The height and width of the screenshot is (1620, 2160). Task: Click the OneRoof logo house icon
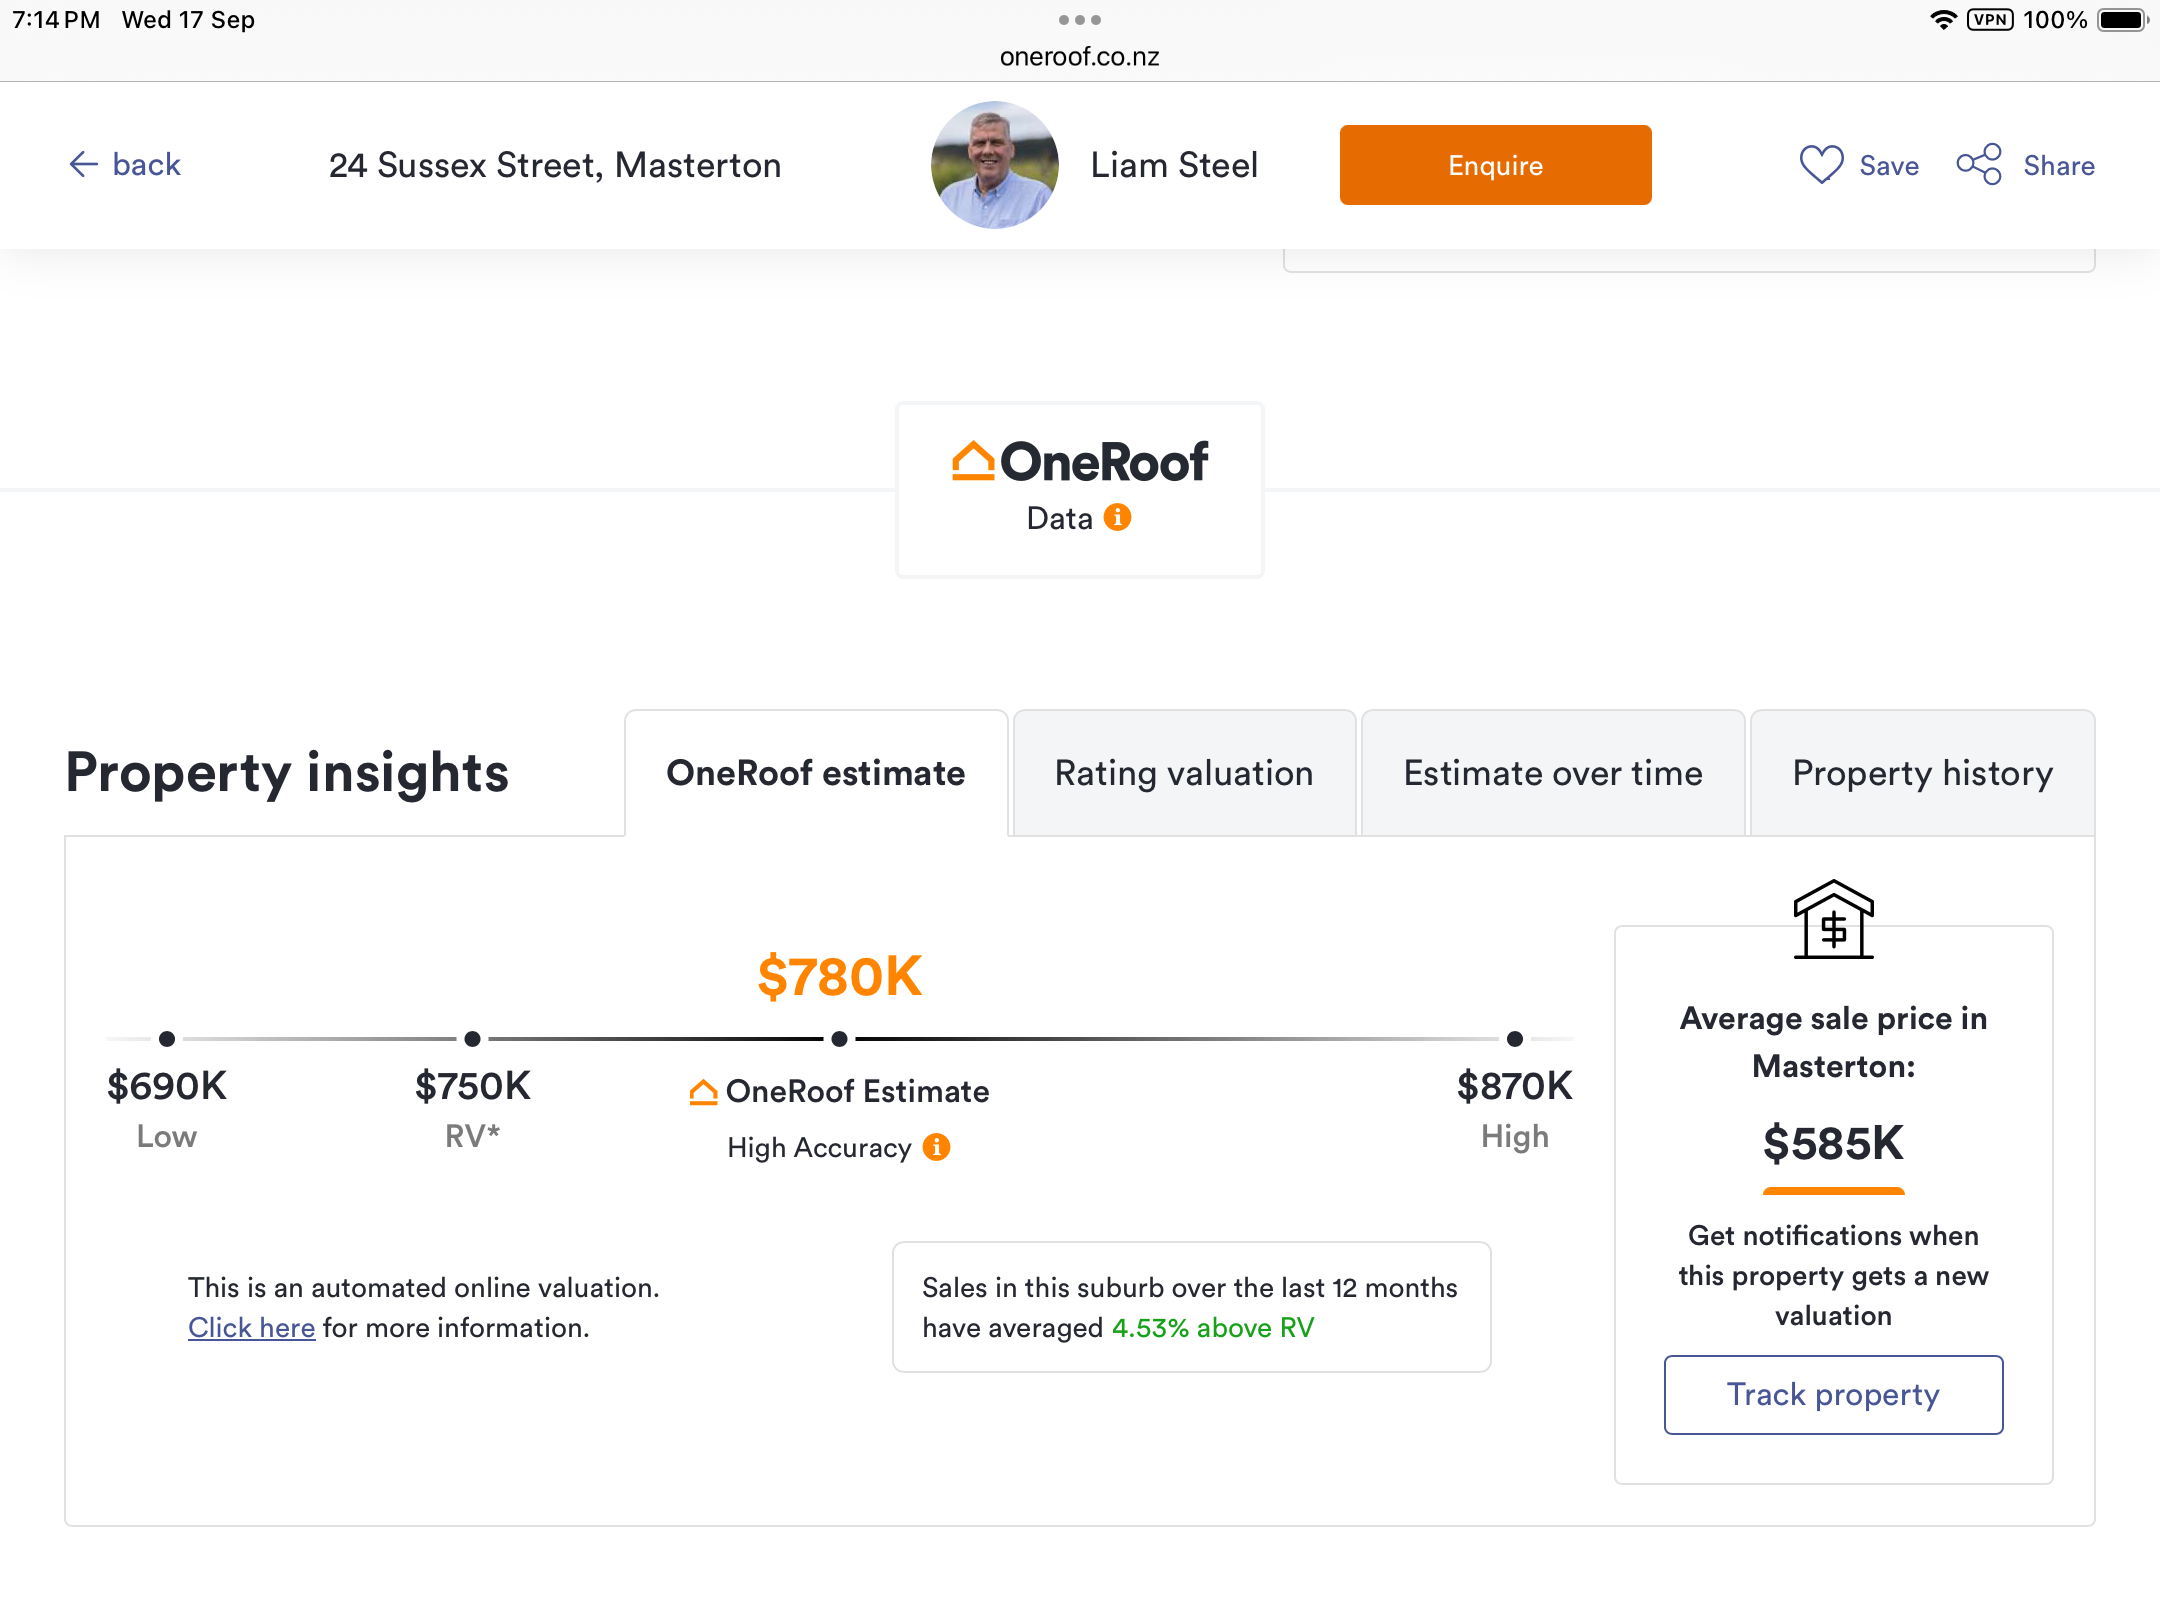pyautogui.click(x=972, y=462)
